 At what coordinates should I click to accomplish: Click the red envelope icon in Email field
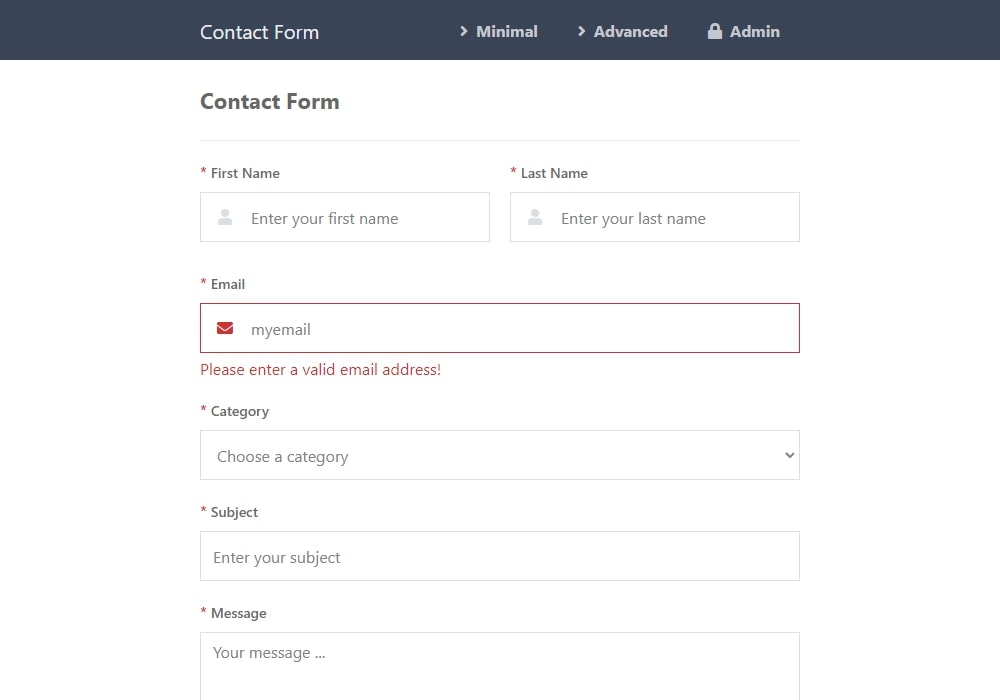point(225,328)
